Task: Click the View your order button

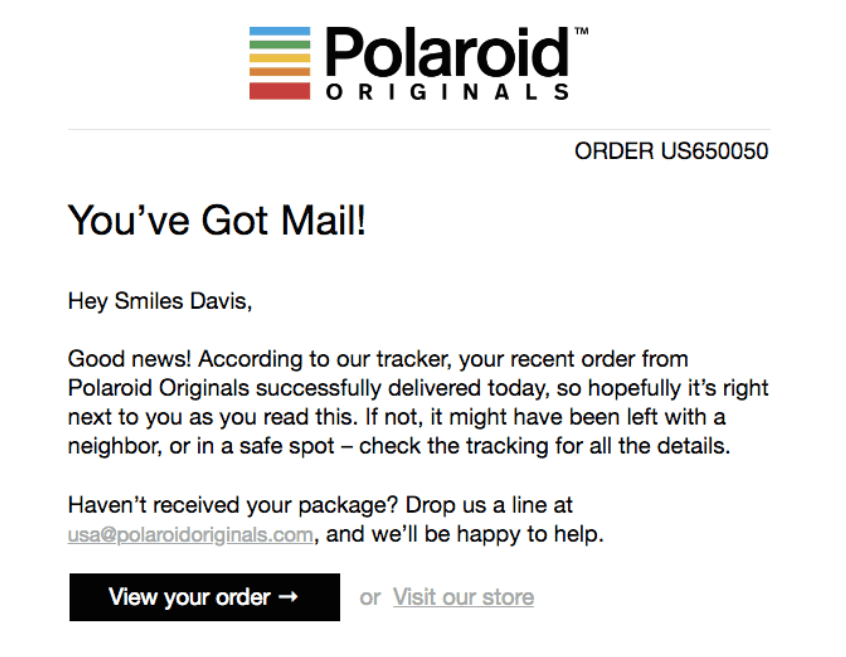Action: (x=204, y=597)
